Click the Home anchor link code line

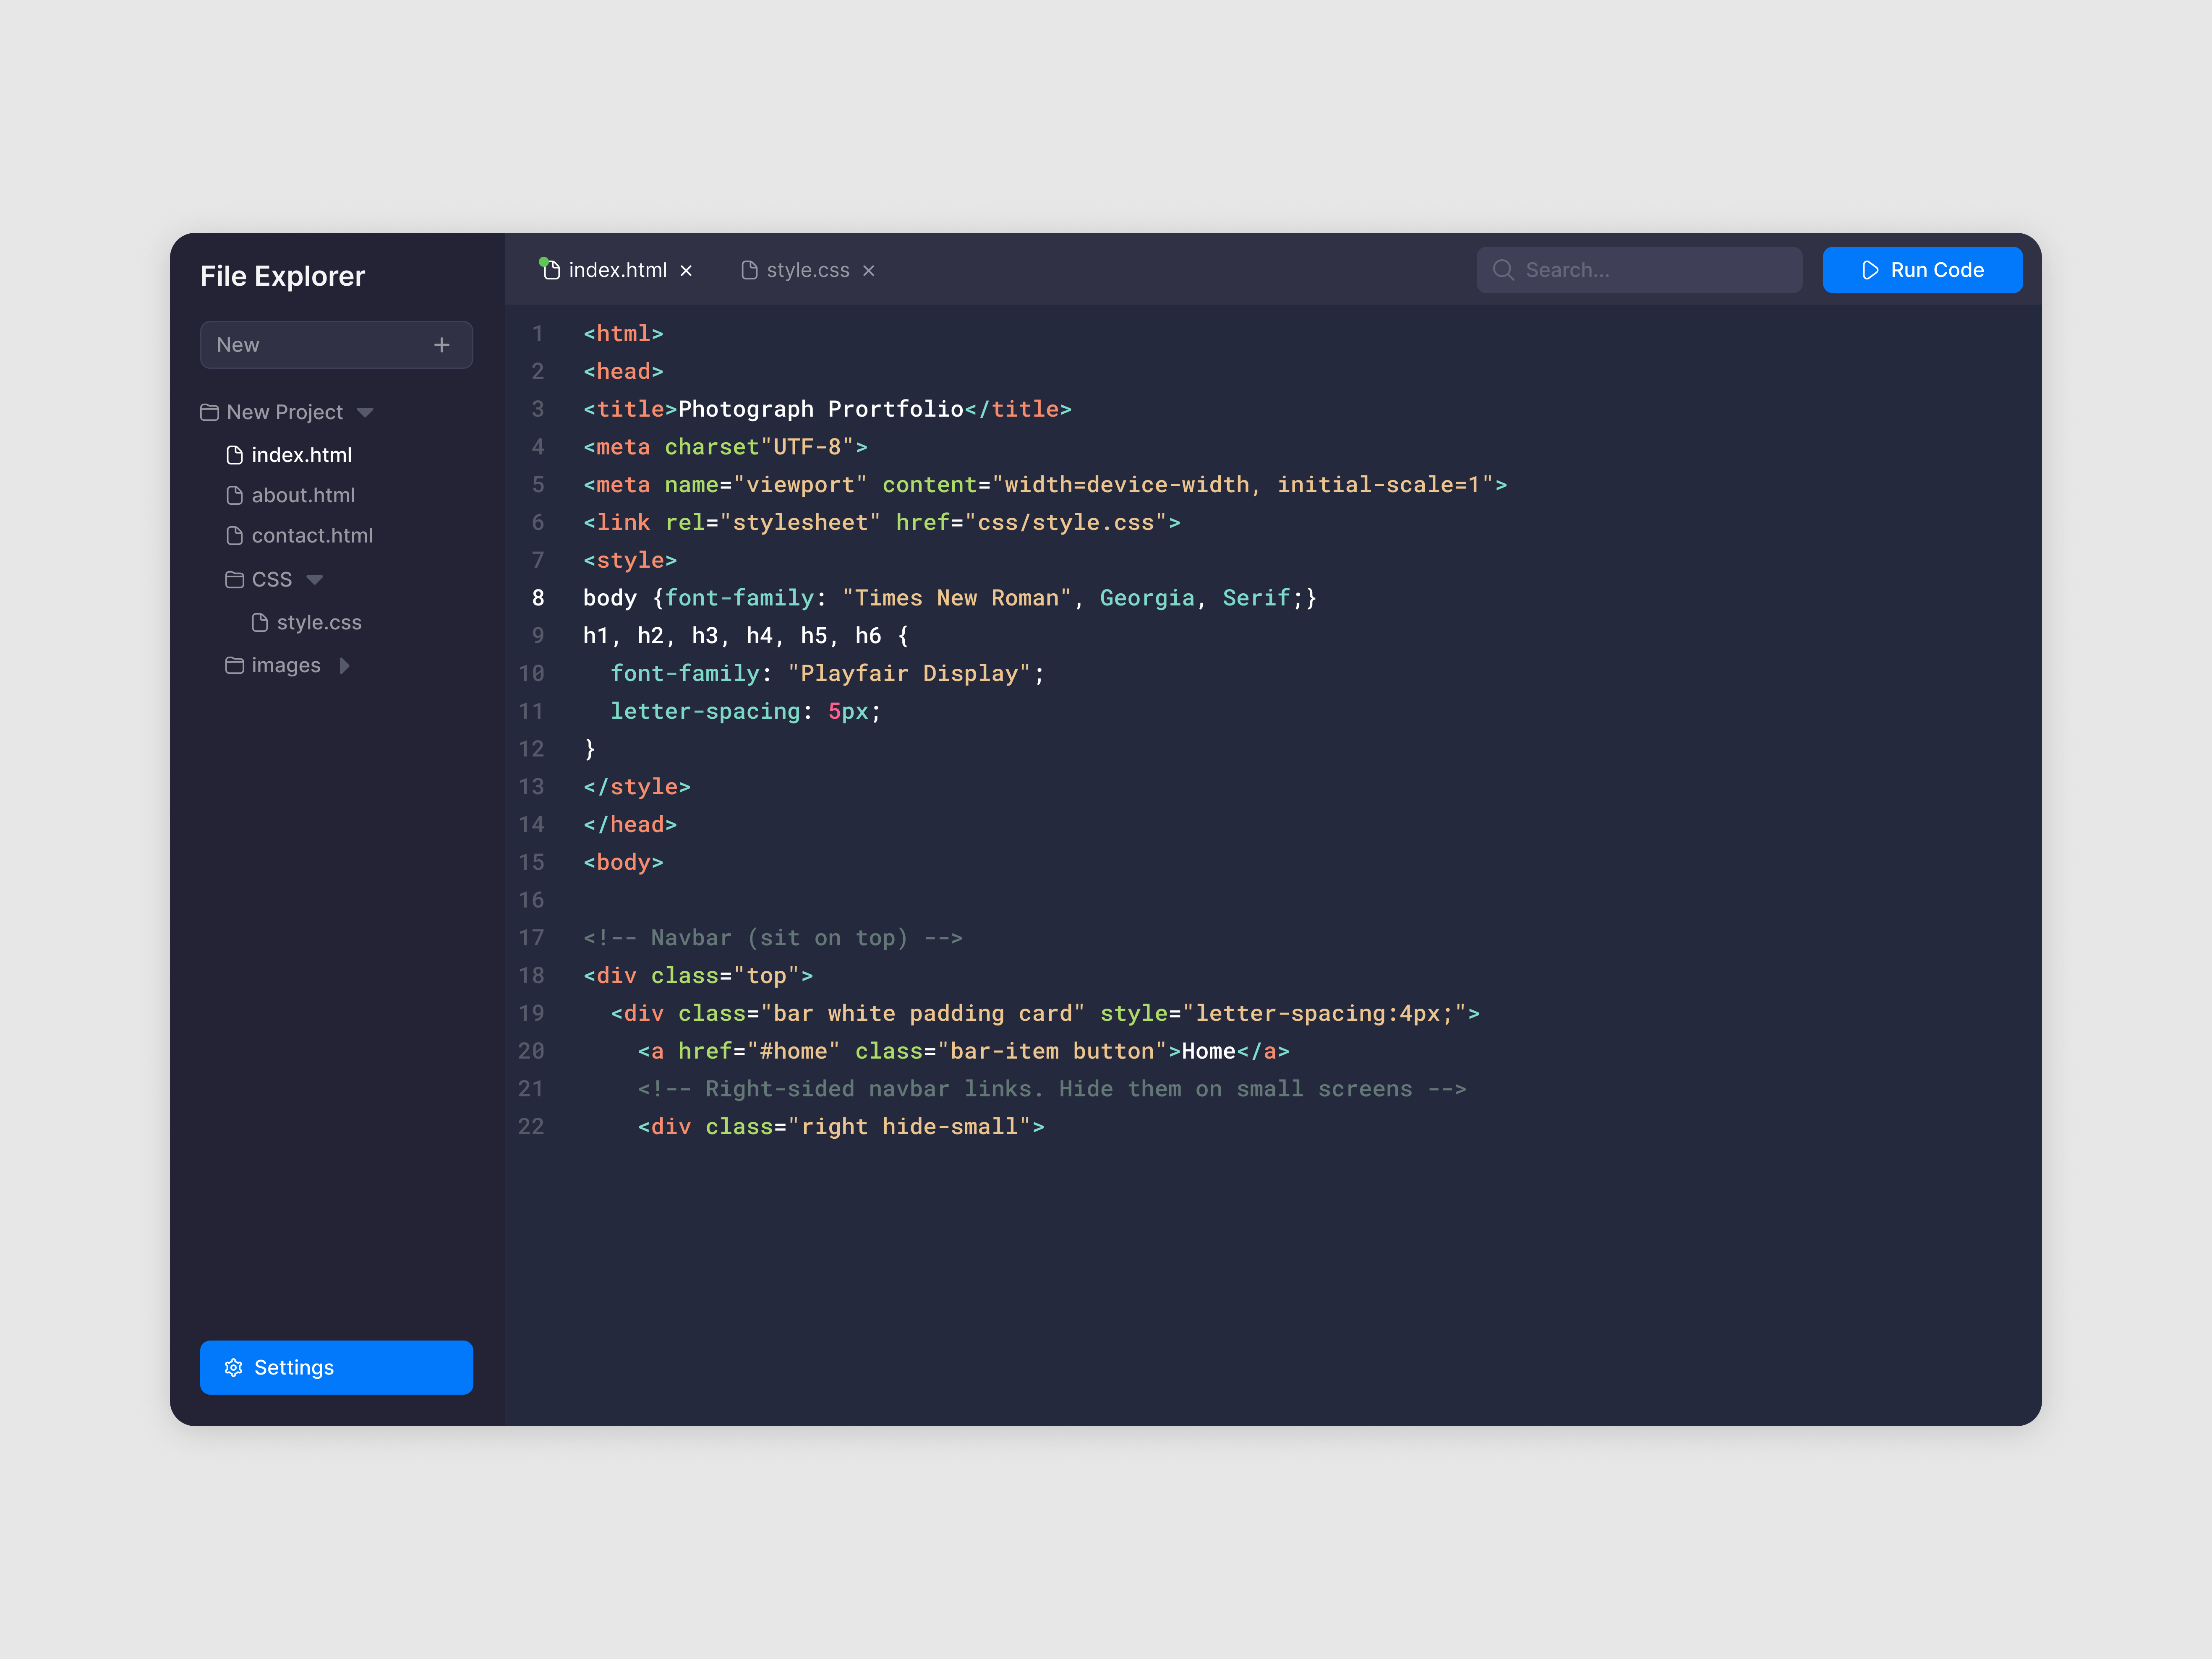(964, 1052)
